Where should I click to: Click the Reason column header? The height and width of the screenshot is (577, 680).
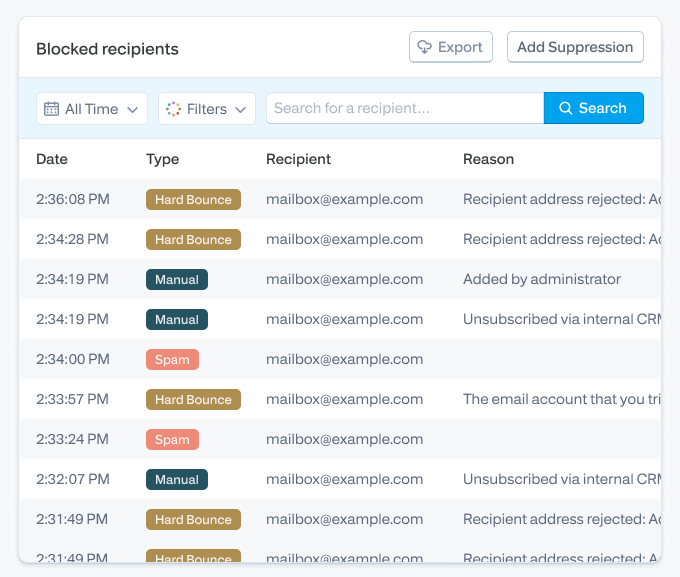[488, 159]
